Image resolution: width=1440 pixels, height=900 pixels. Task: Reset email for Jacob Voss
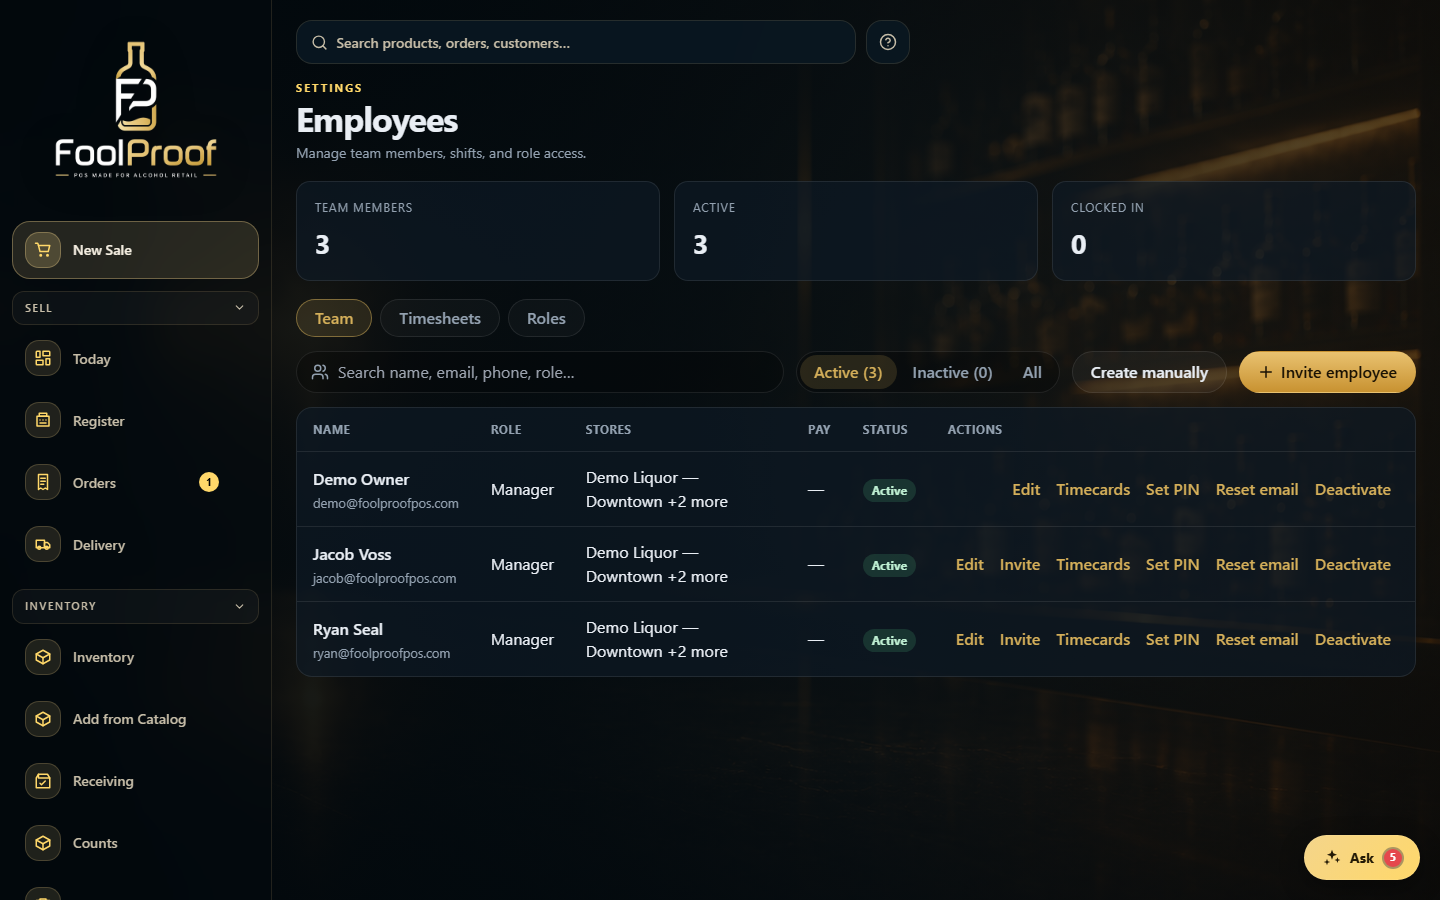click(1257, 564)
